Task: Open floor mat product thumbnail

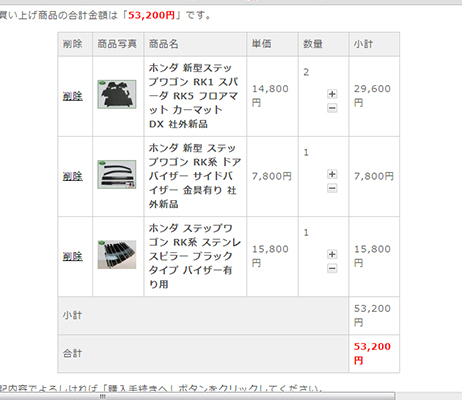Action: pos(117,94)
